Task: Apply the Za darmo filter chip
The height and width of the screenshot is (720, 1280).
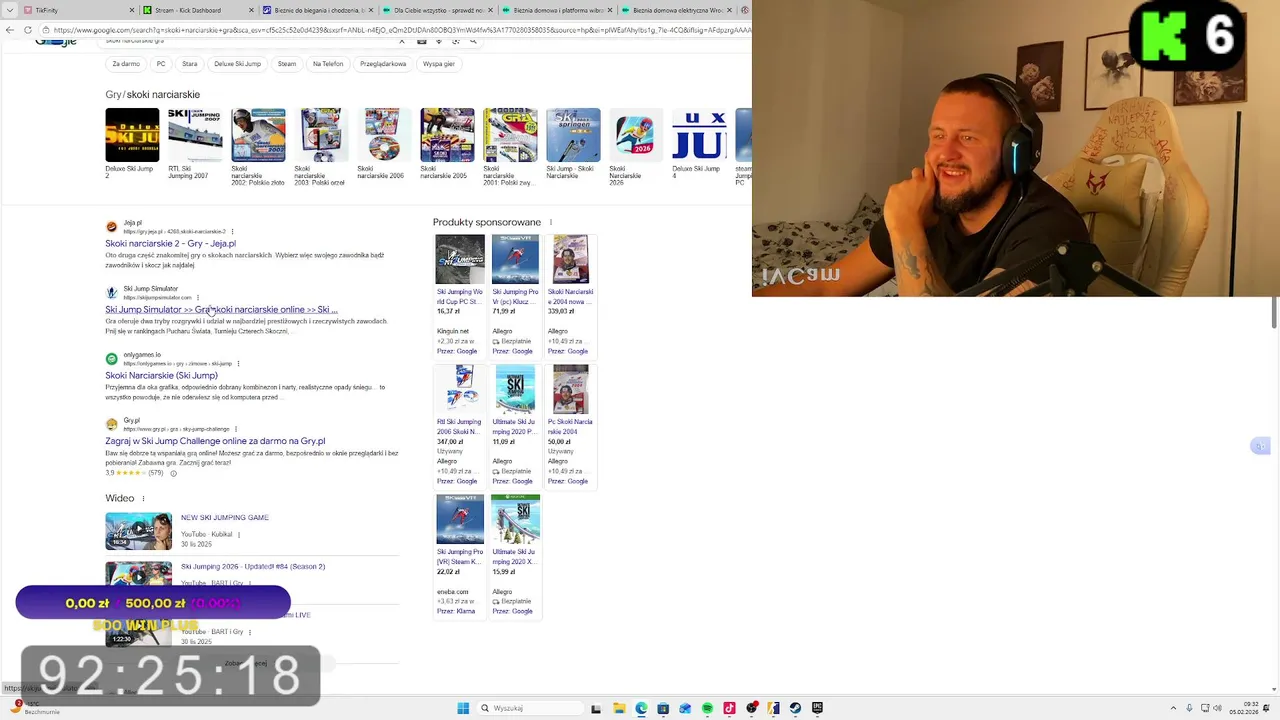Action: (126, 64)
